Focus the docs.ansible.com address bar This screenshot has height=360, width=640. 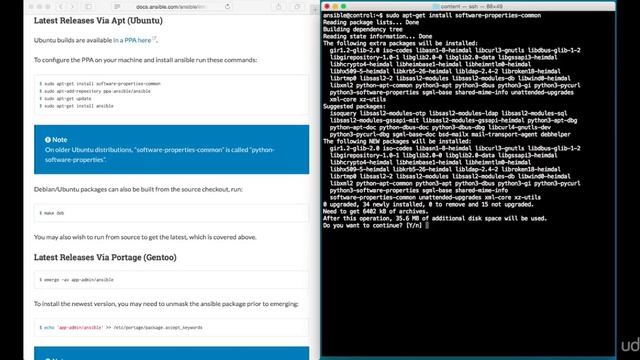[171, 7]
